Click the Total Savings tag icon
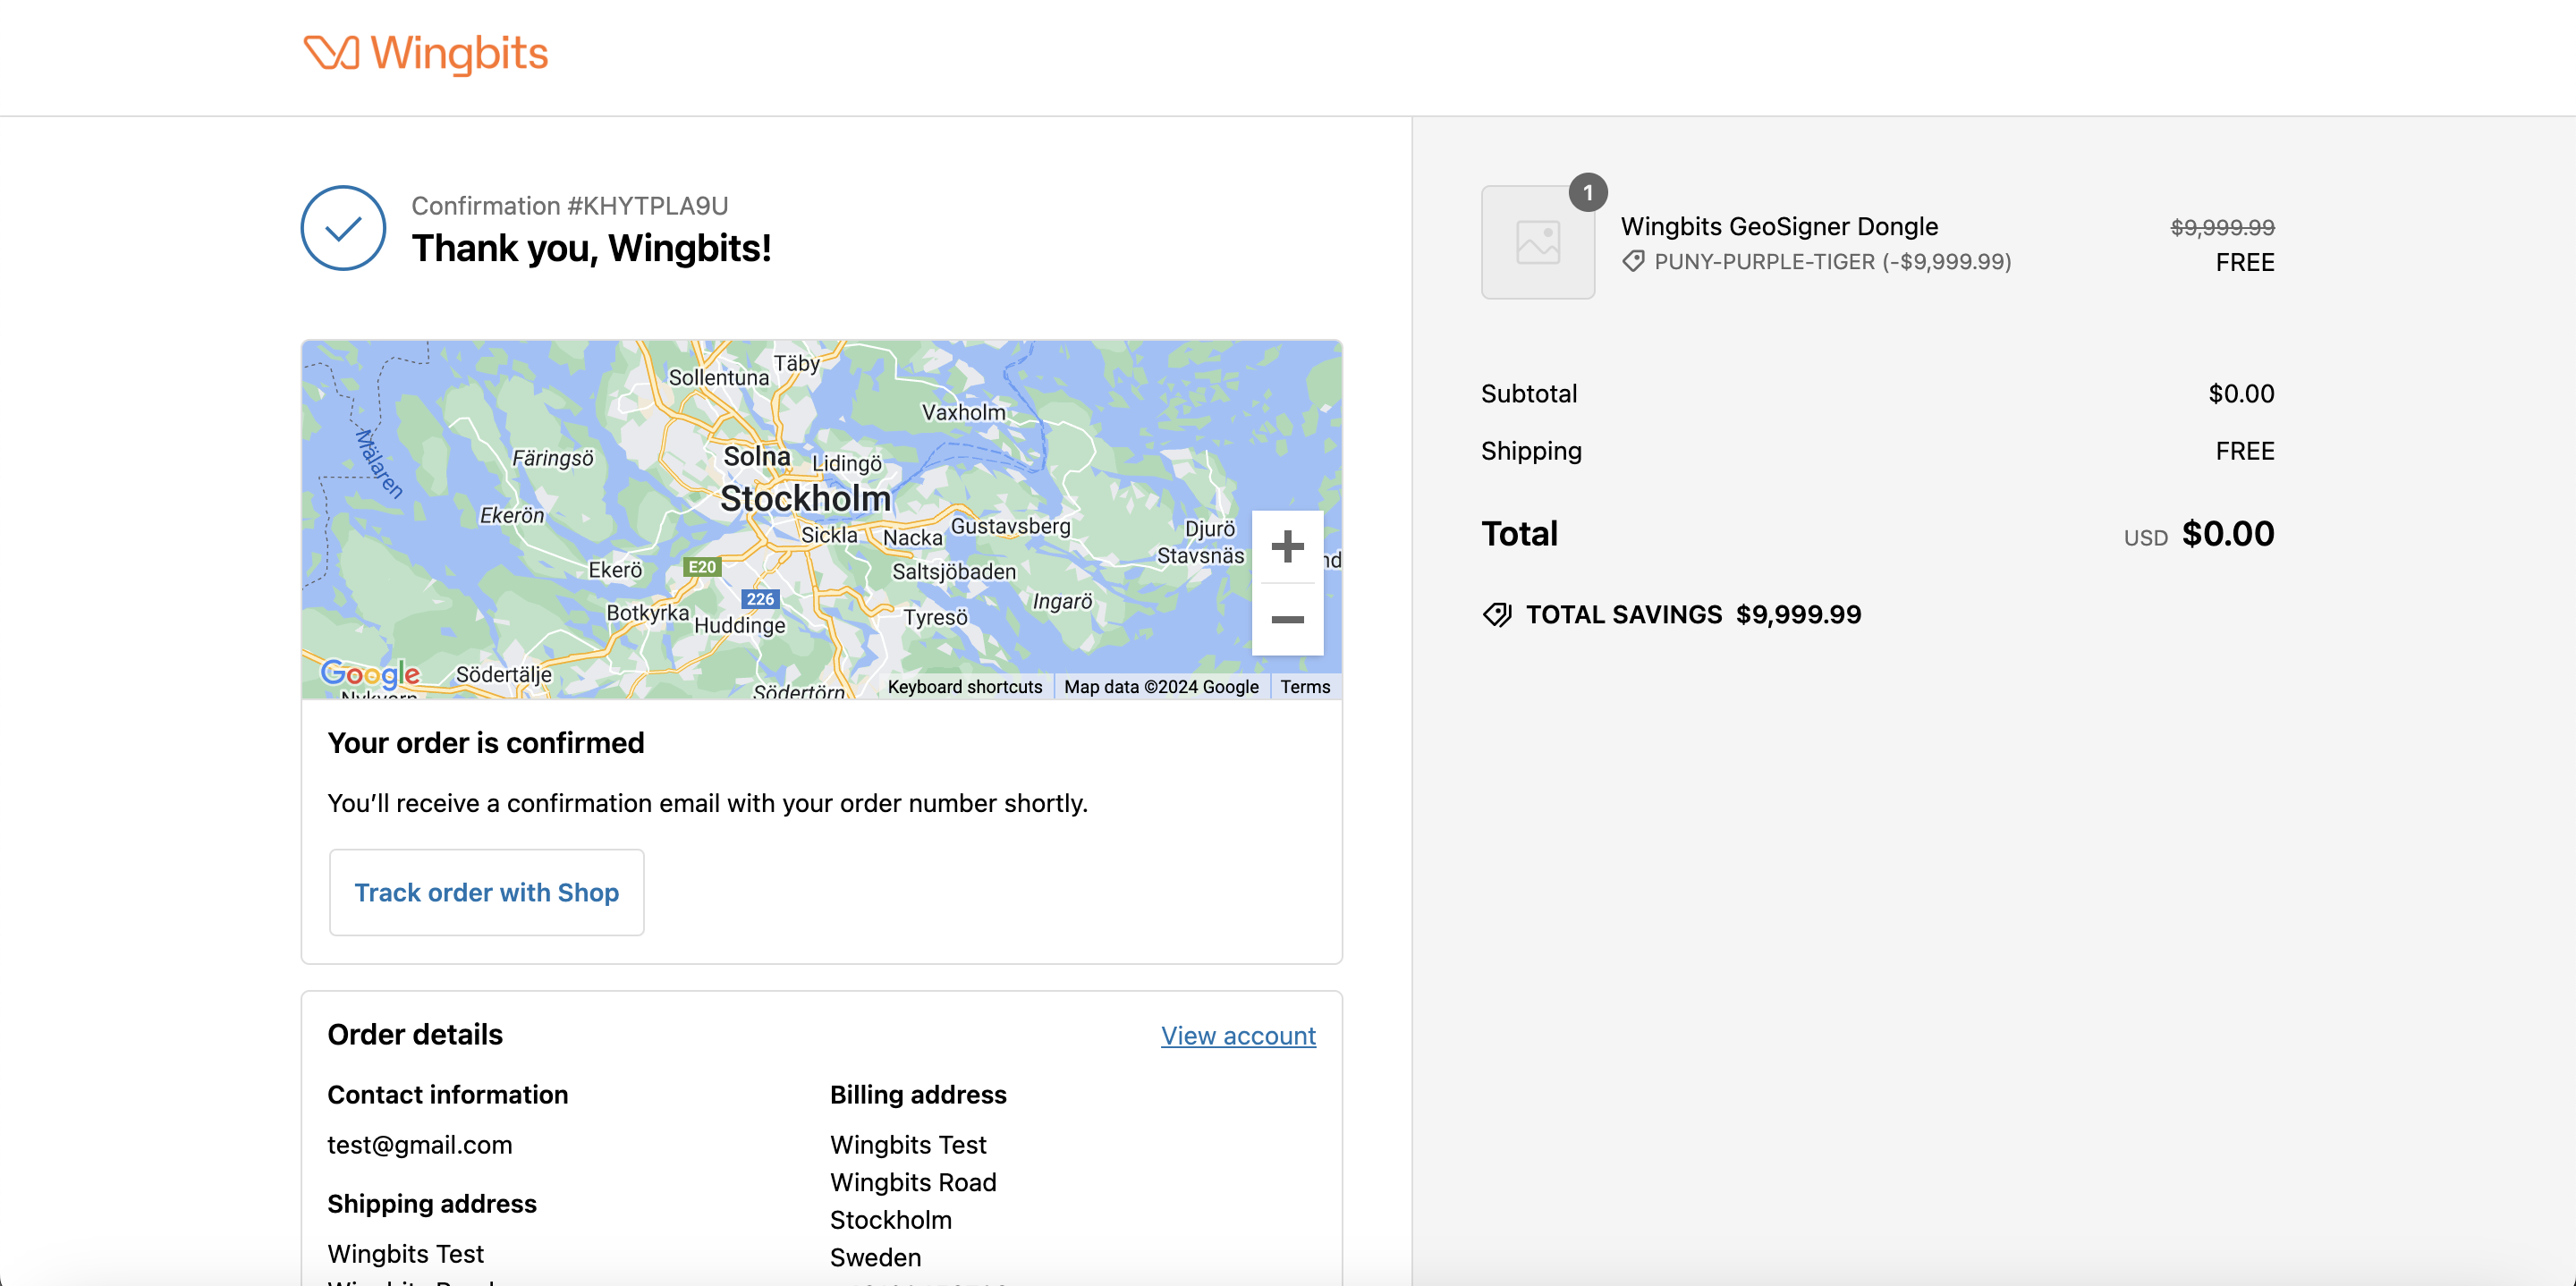 [1497, 615]
